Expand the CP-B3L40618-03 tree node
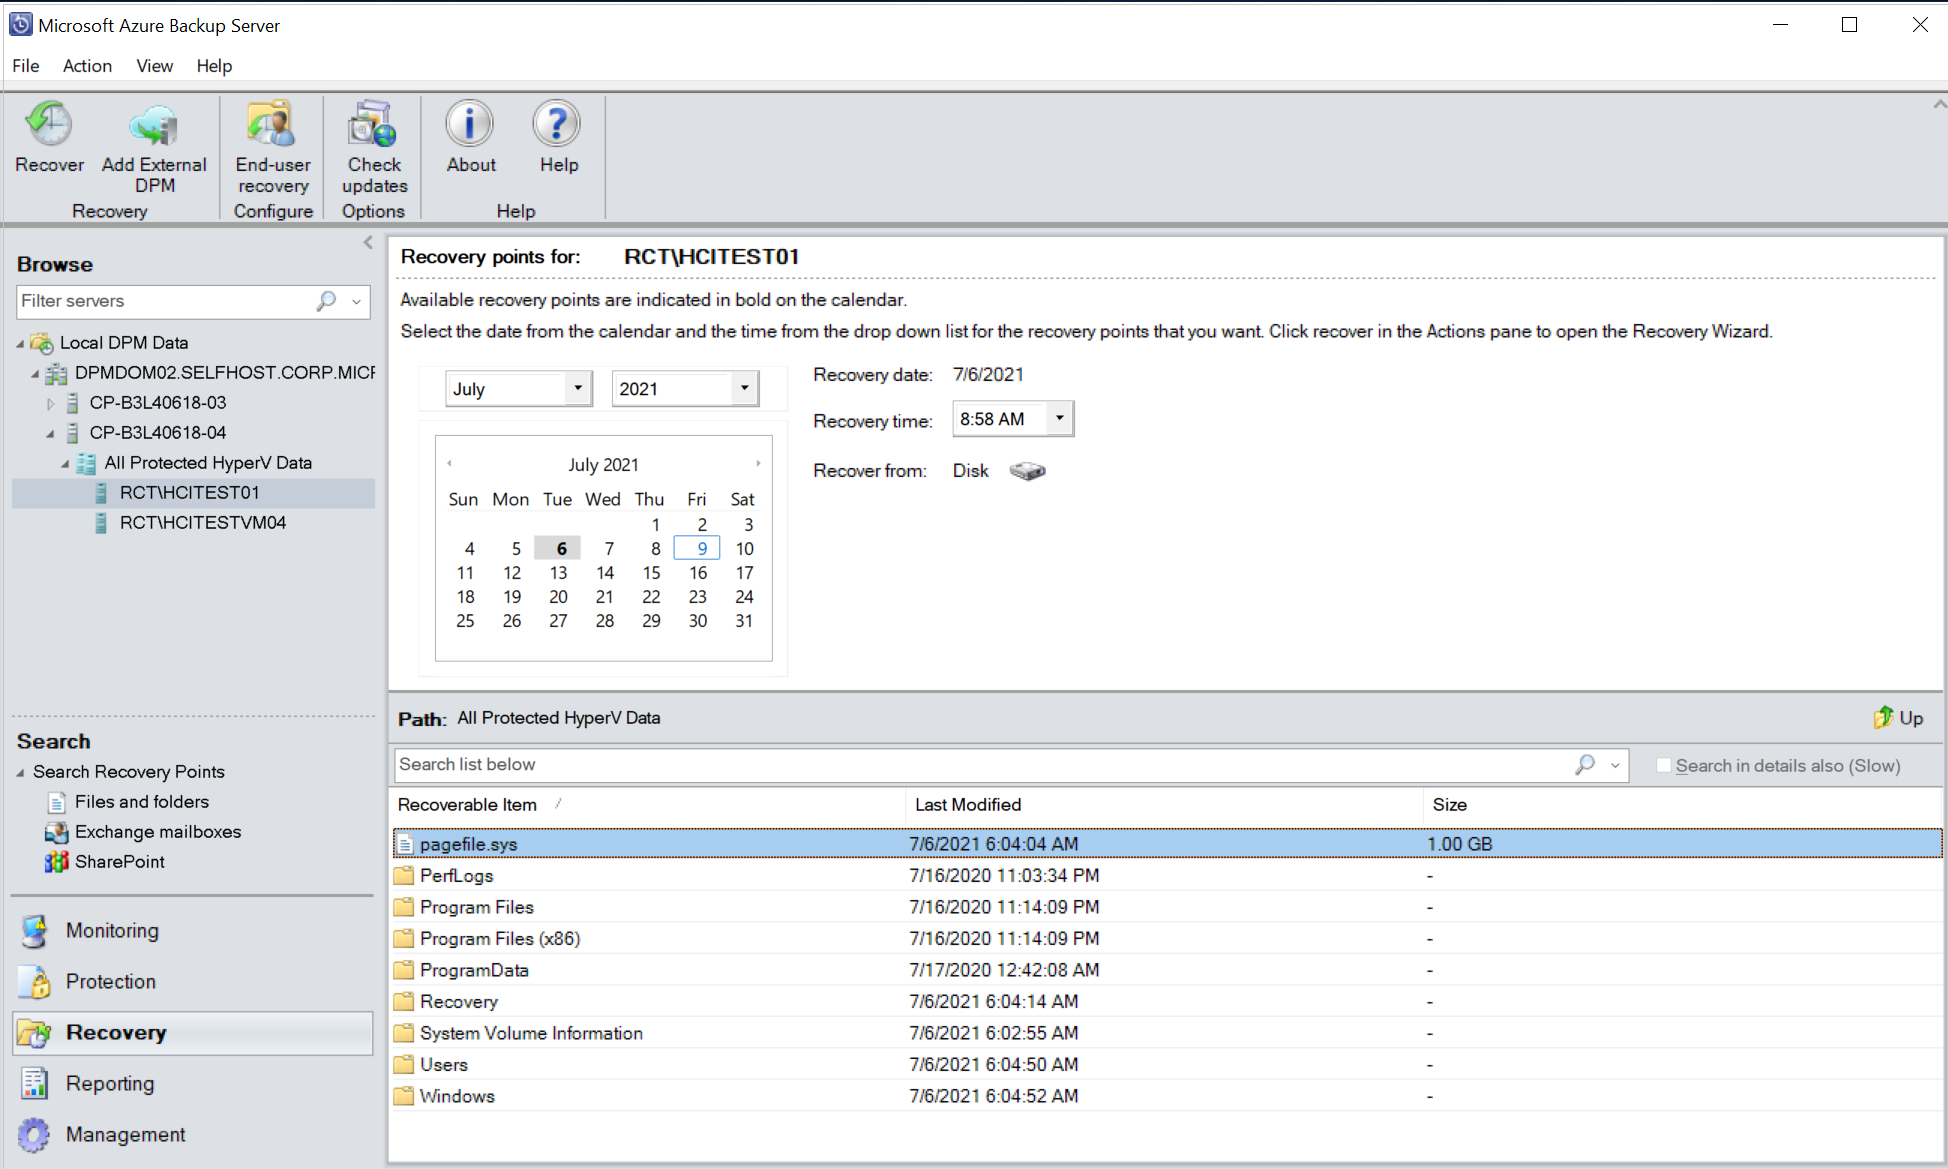Screen dimensions: 1948x1169 (50, 401)
